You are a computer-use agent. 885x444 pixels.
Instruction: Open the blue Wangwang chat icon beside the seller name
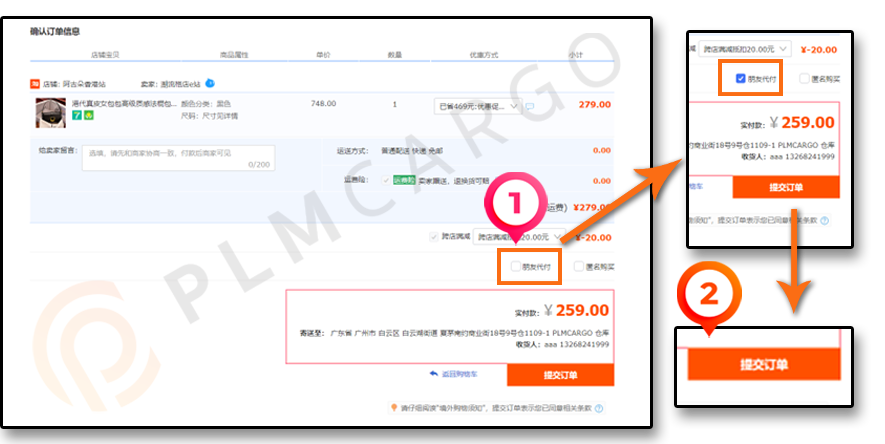coord(210,83)
